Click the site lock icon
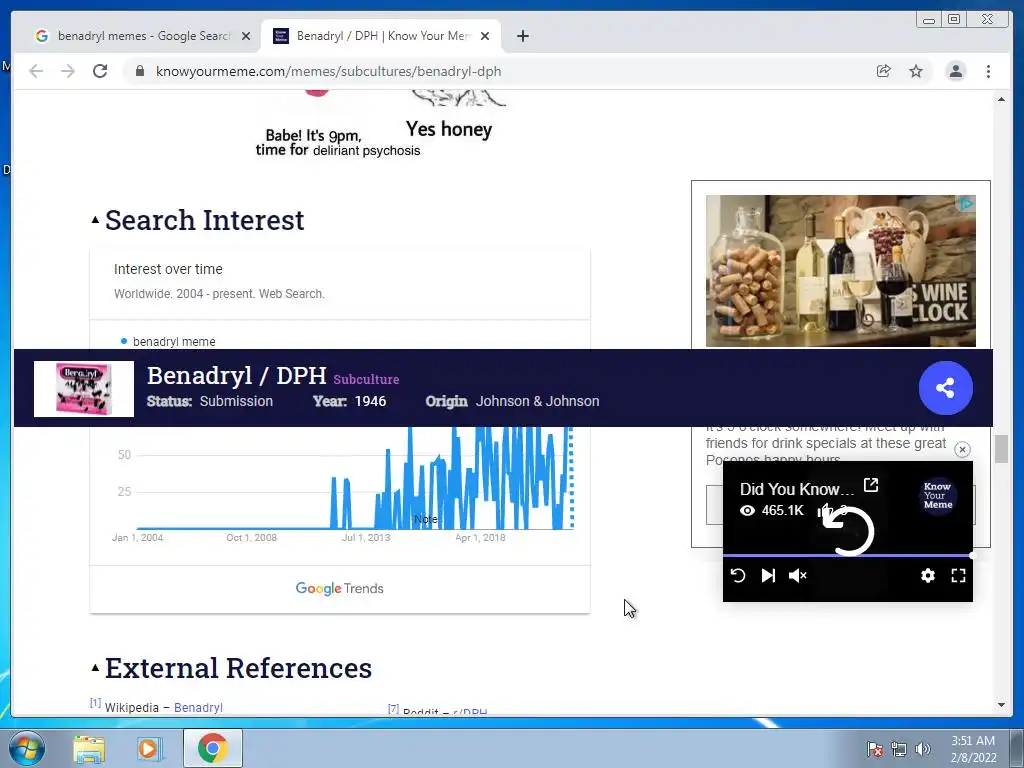This screenshot has width=1024, height=768. point(140,71)
